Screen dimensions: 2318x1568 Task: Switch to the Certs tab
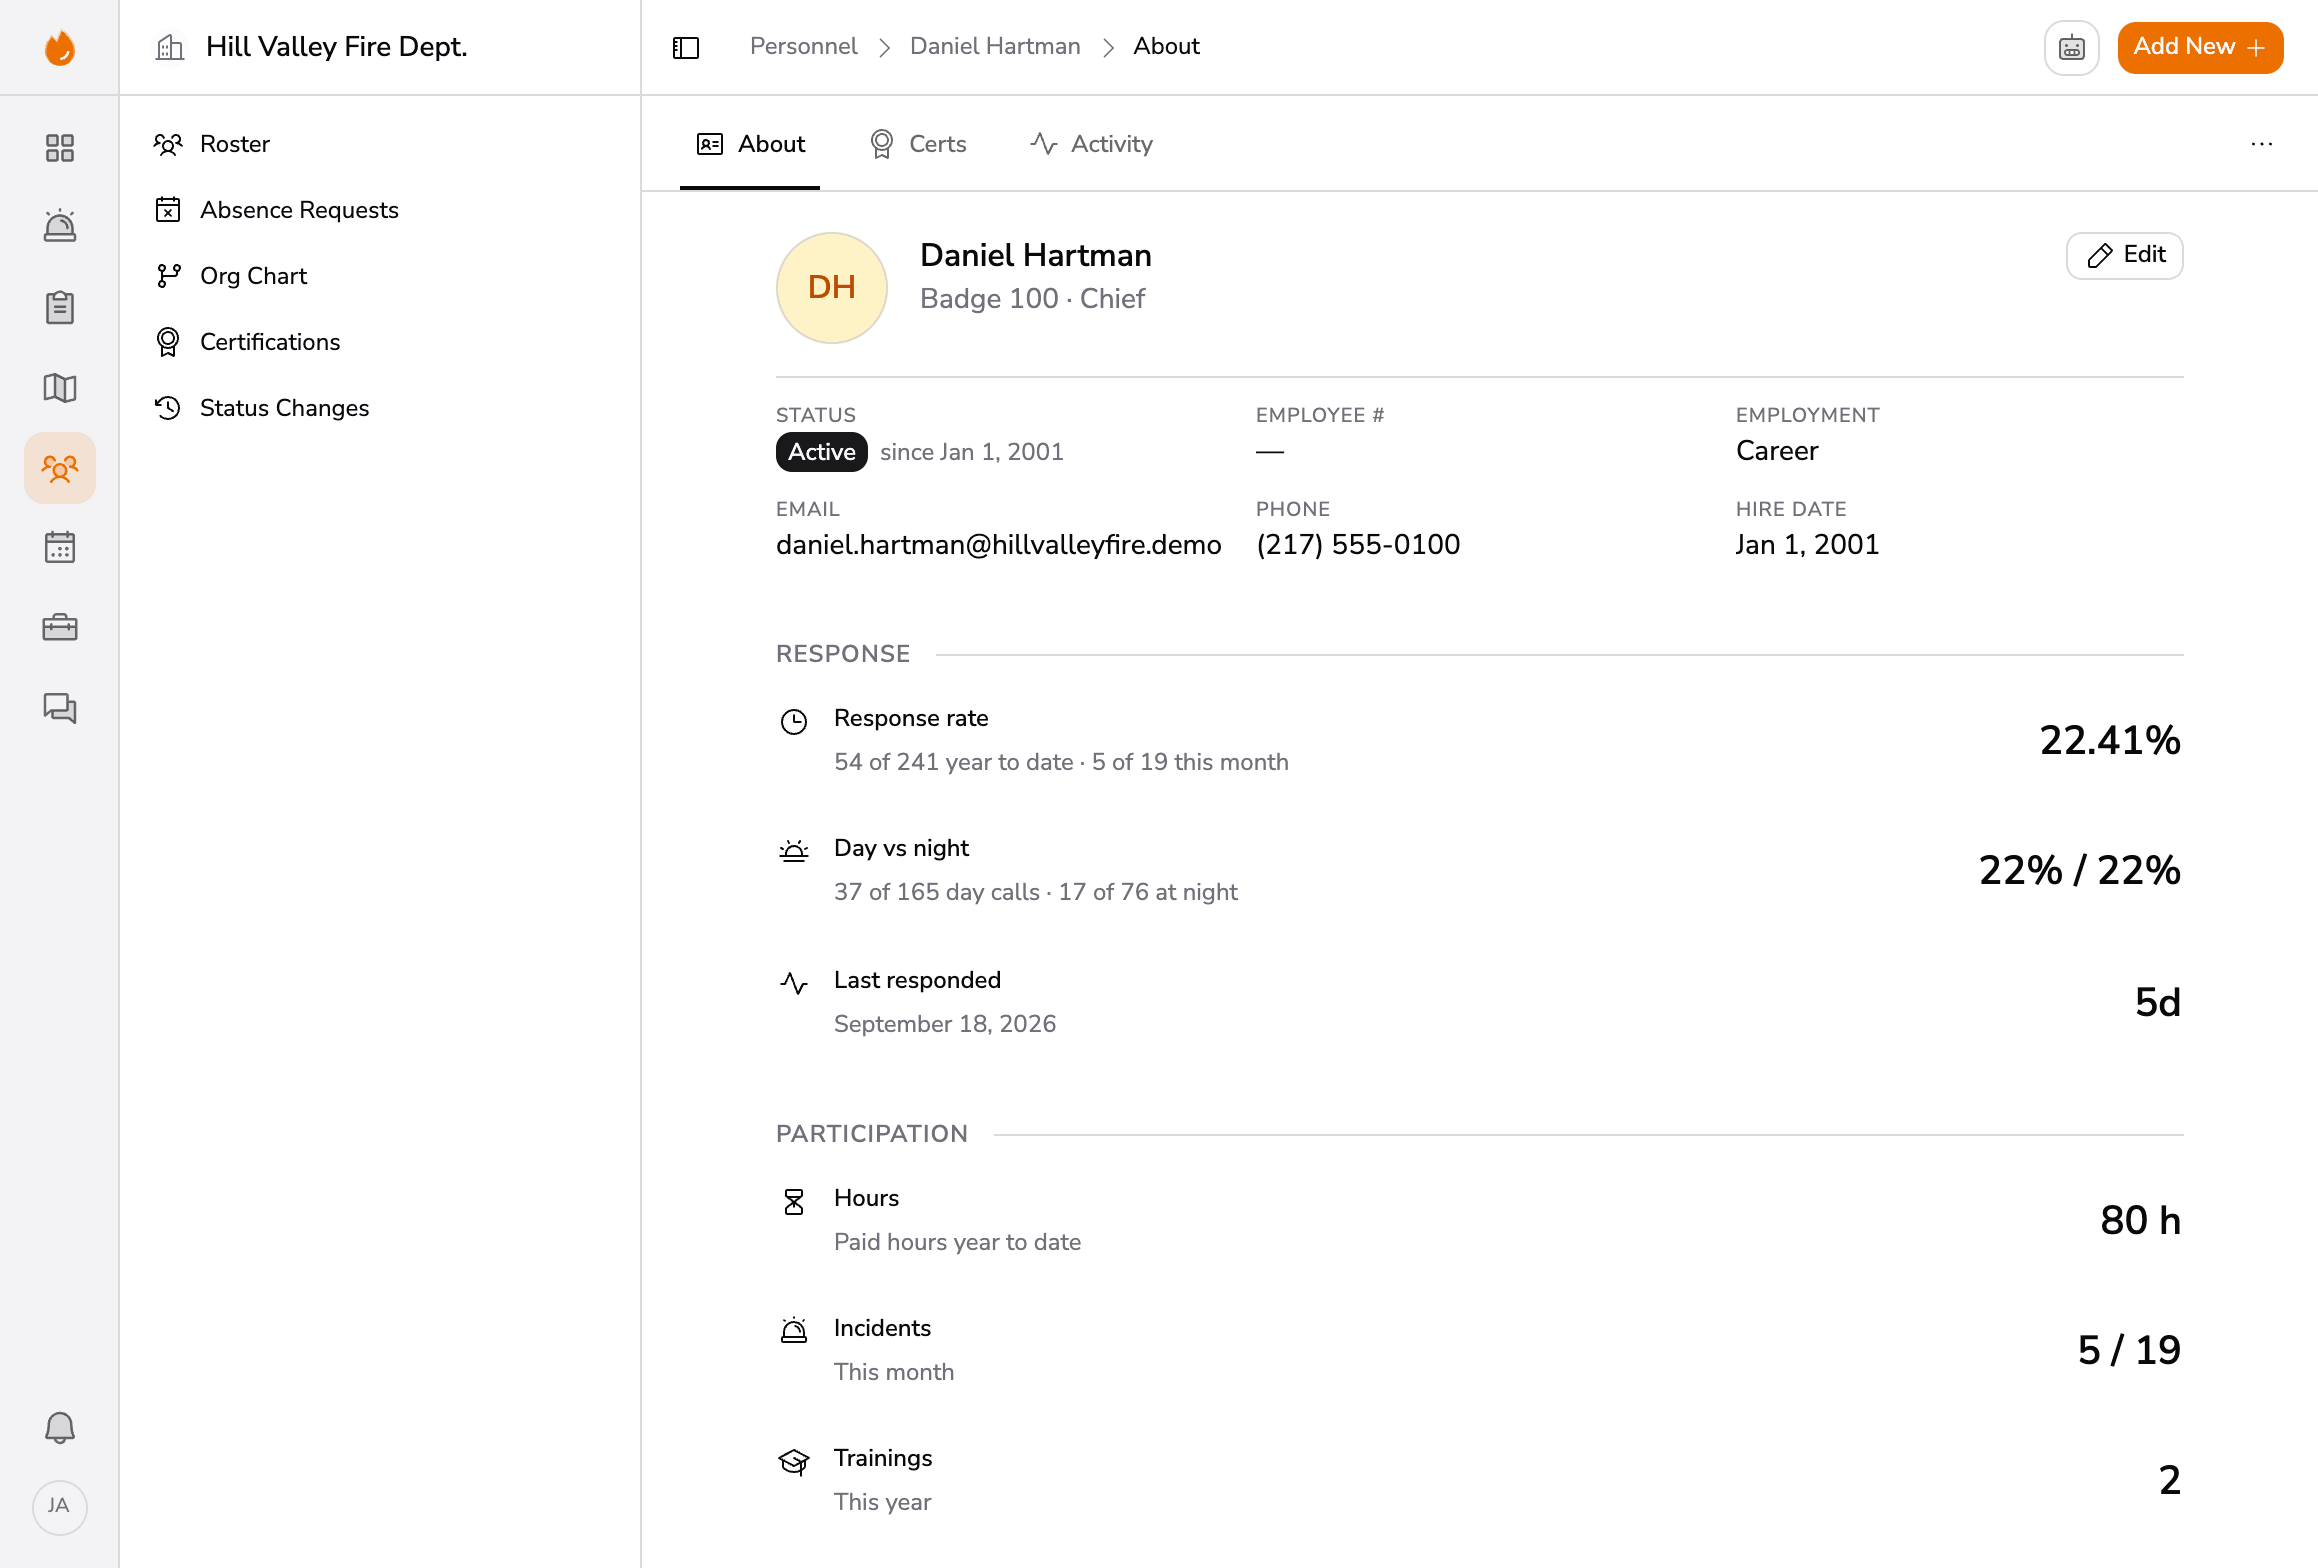click(x=918, y=144)
